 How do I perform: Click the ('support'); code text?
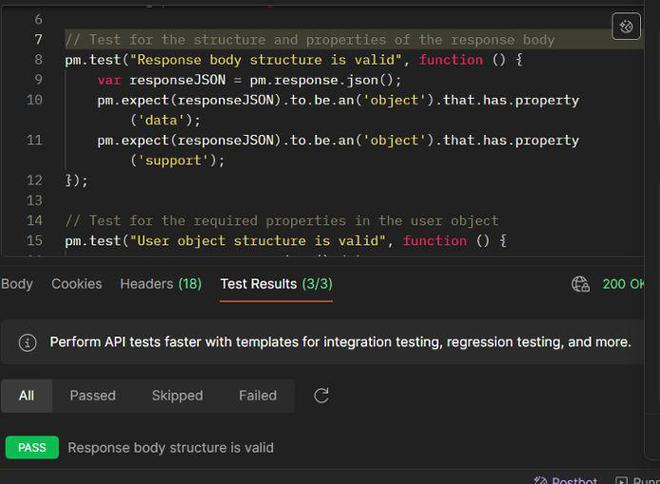[x=177, y=160]
